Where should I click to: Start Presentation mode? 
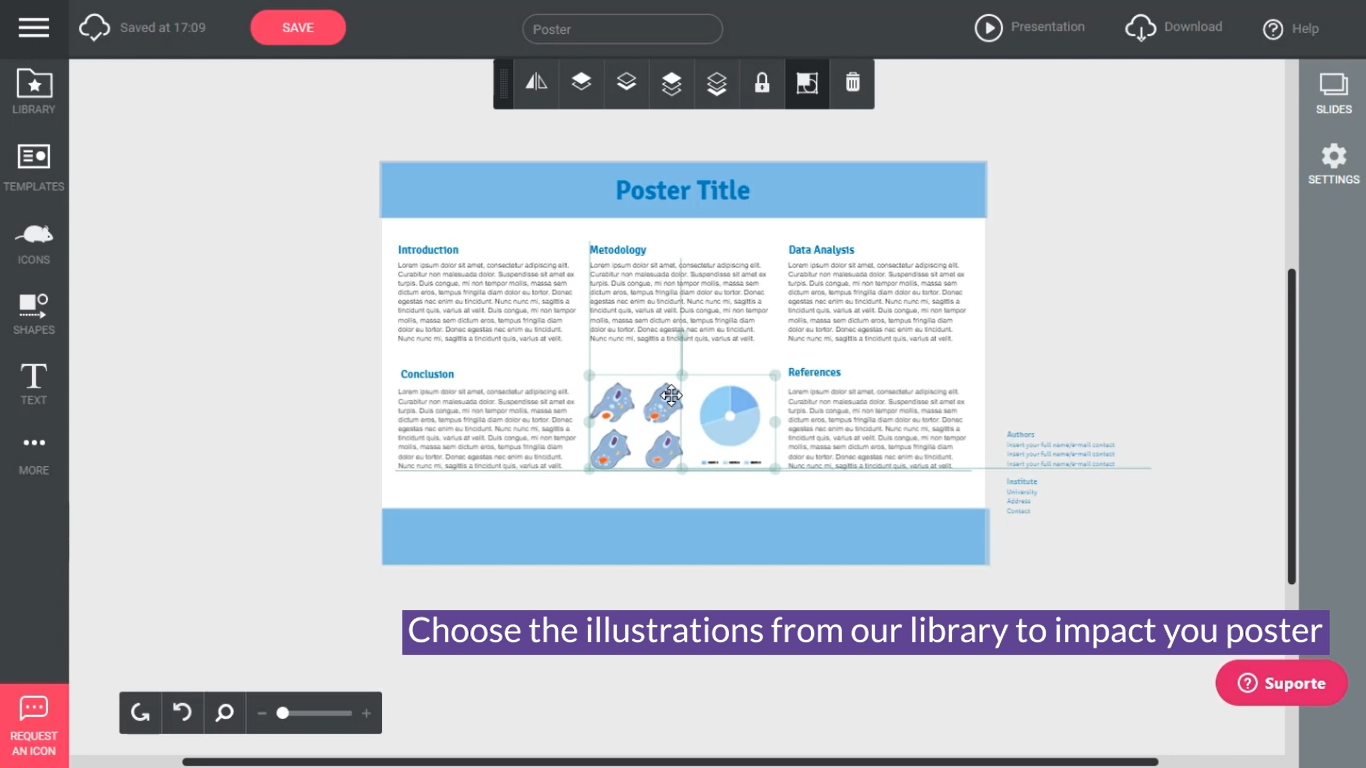1030,27
